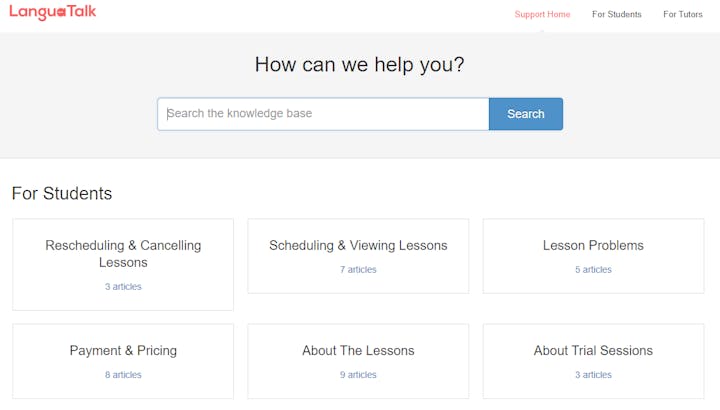Click the 9 articles link
Viewport: 720px width, 410px height.
358,375
